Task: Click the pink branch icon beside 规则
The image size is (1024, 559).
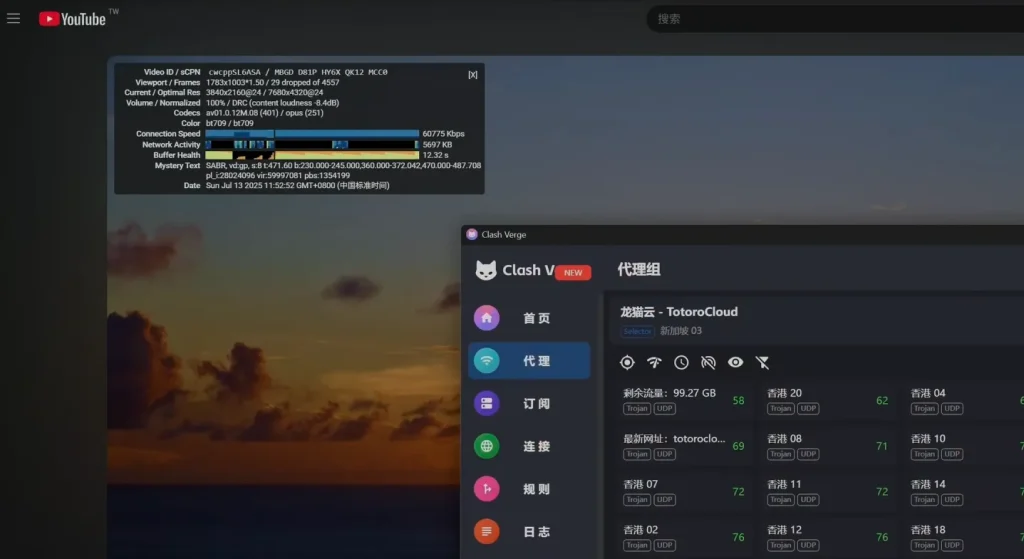Action: [487, 488]
